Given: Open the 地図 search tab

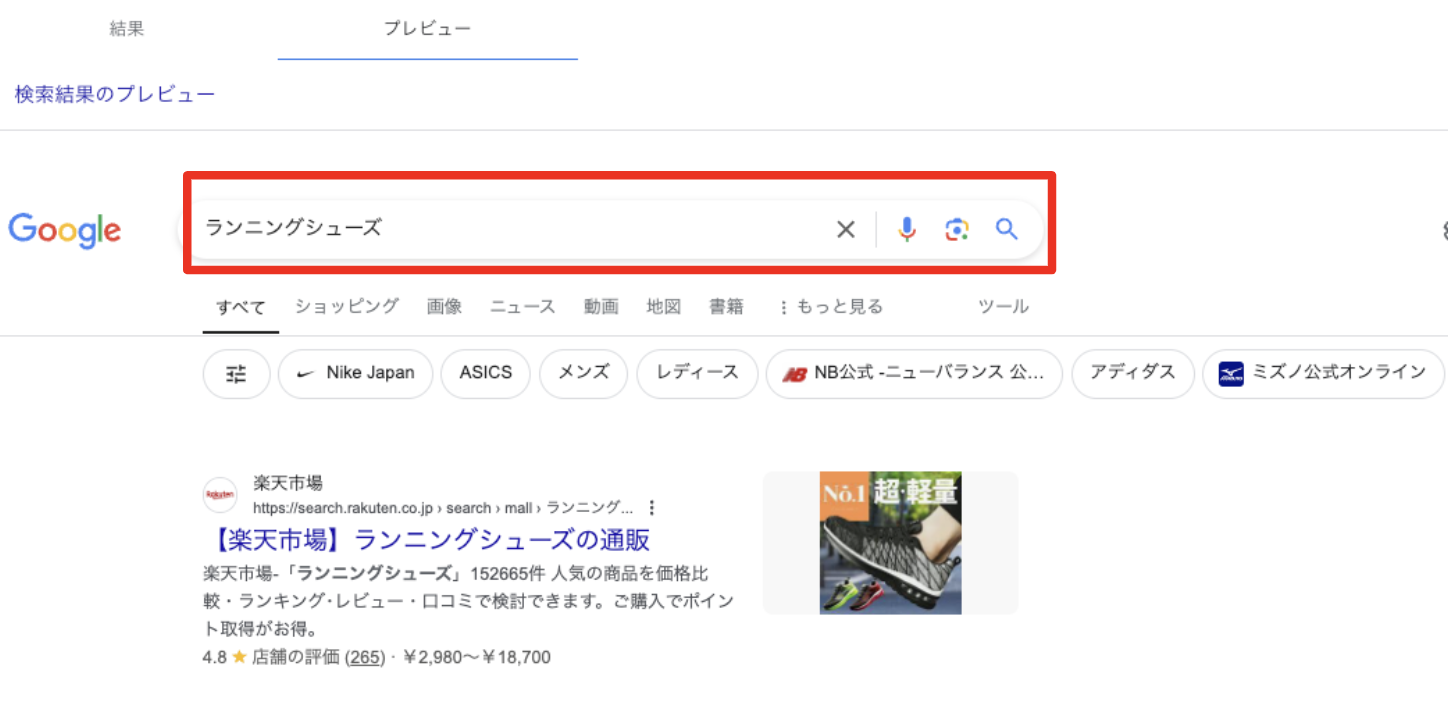Looking at the screenshot, I should click(x=664, y=306).
